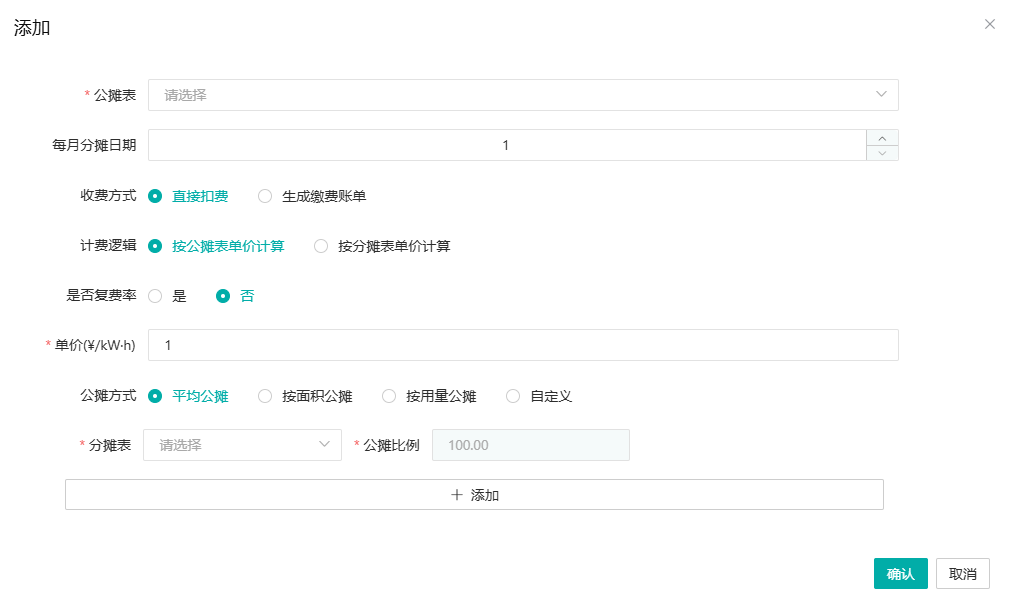
Task: Open the 公摊表 dropdown
Action: tap(523, 95)
